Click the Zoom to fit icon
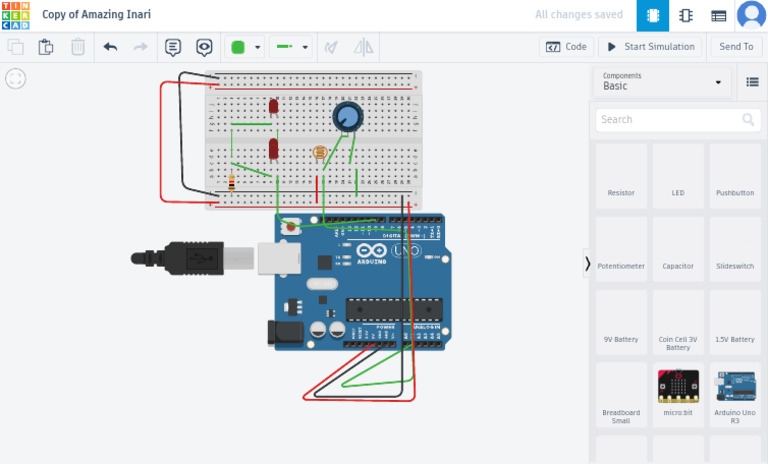The height and width of the screenshot is (464, 768). pos(16,78)
